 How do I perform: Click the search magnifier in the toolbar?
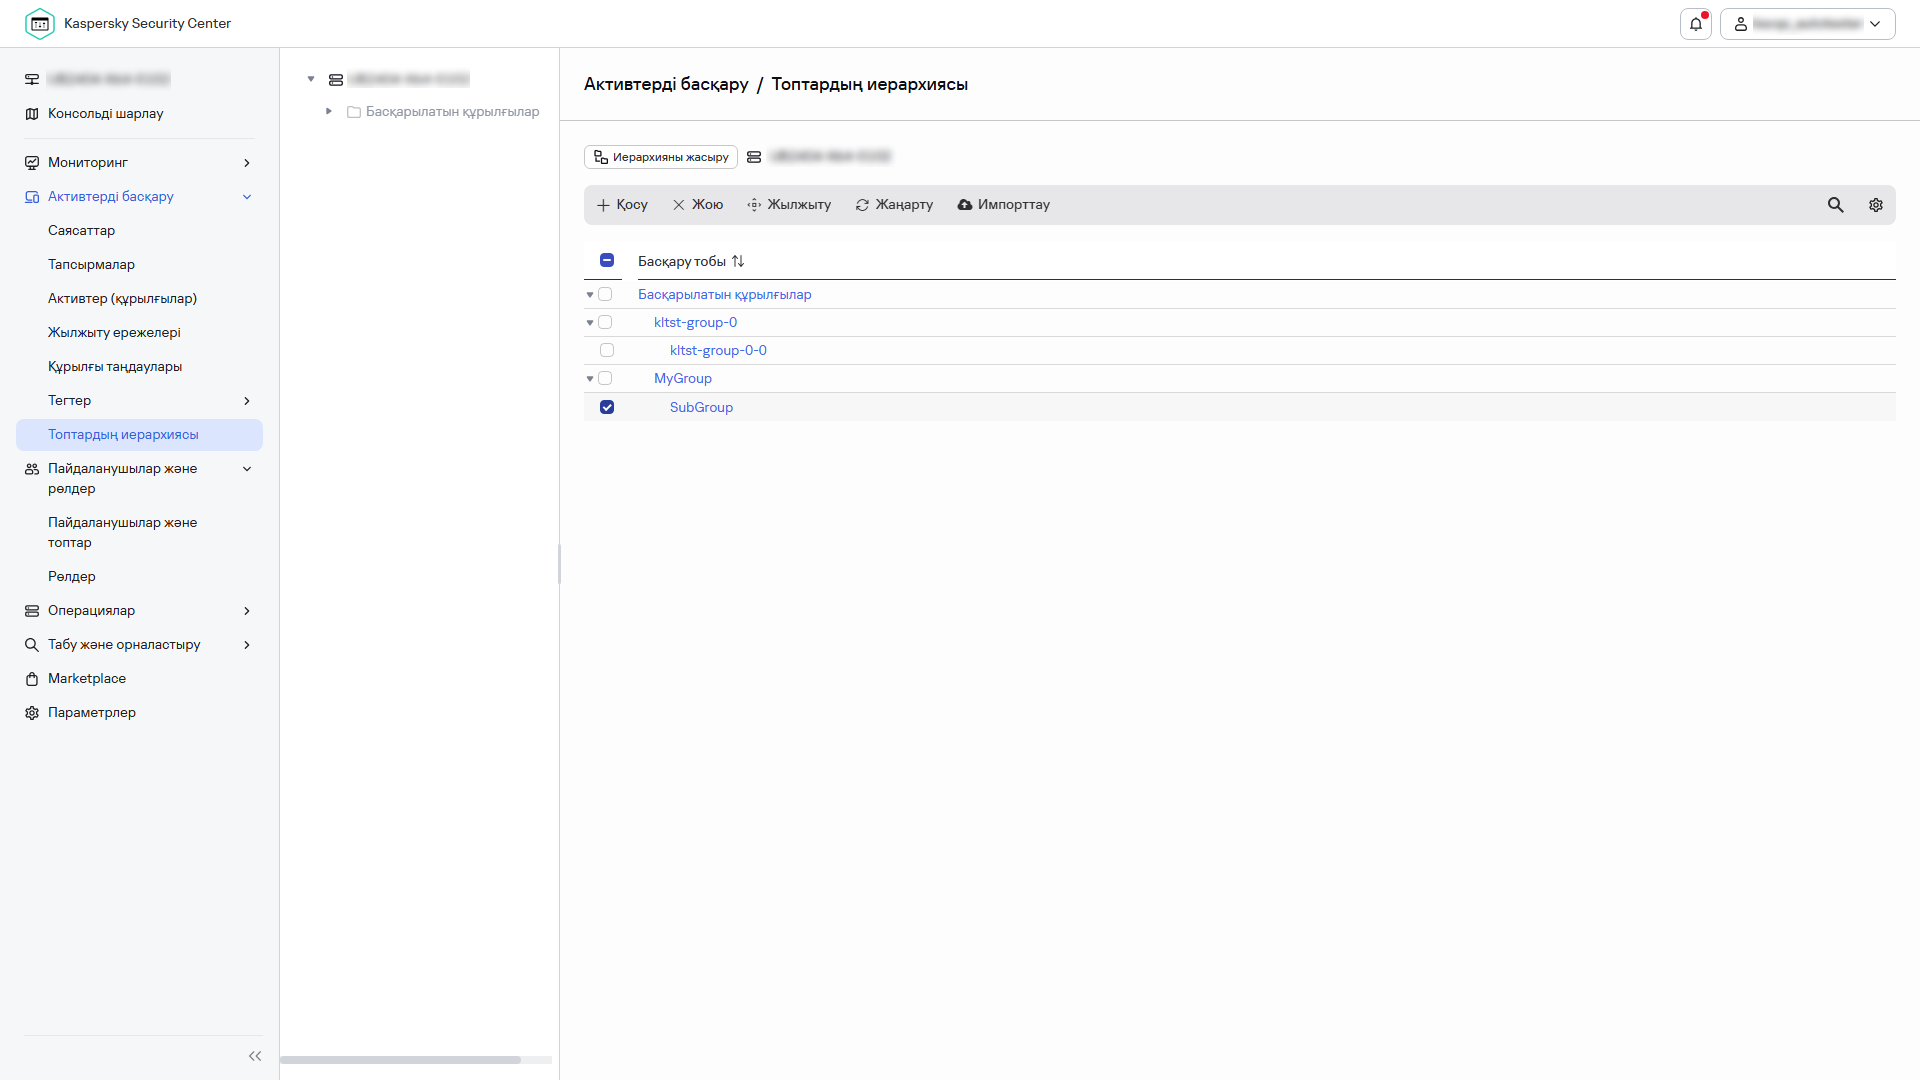pos(1835,205)
